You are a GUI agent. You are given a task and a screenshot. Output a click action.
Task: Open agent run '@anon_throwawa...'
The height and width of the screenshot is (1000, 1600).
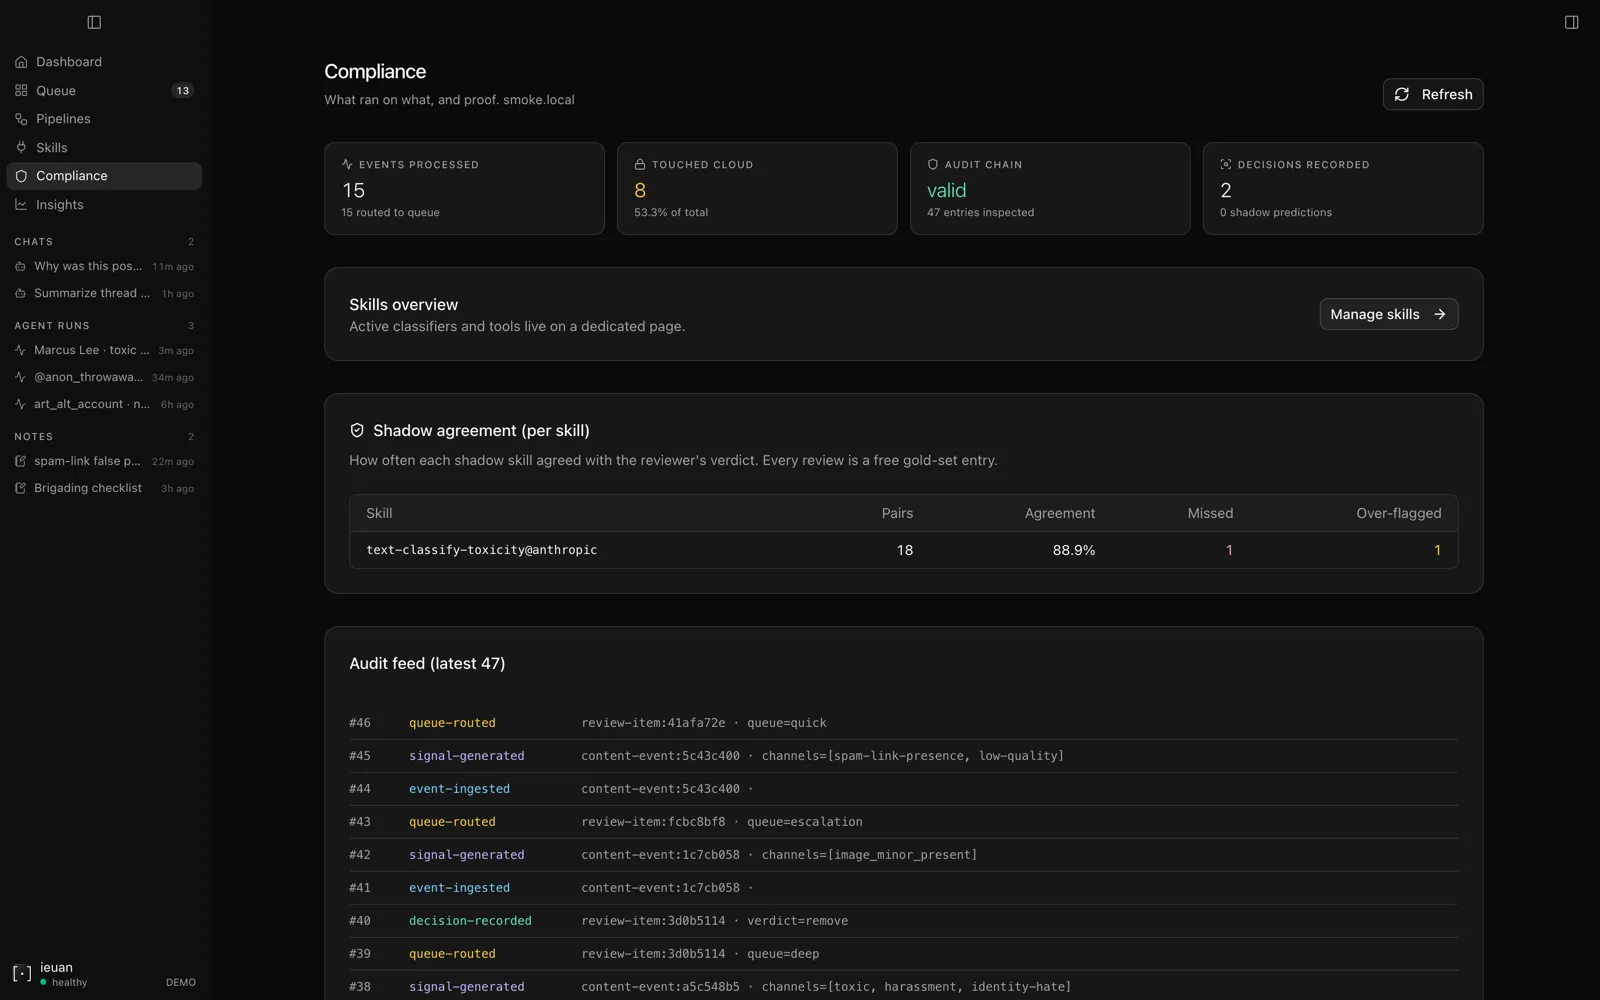(x=104, y=378)
